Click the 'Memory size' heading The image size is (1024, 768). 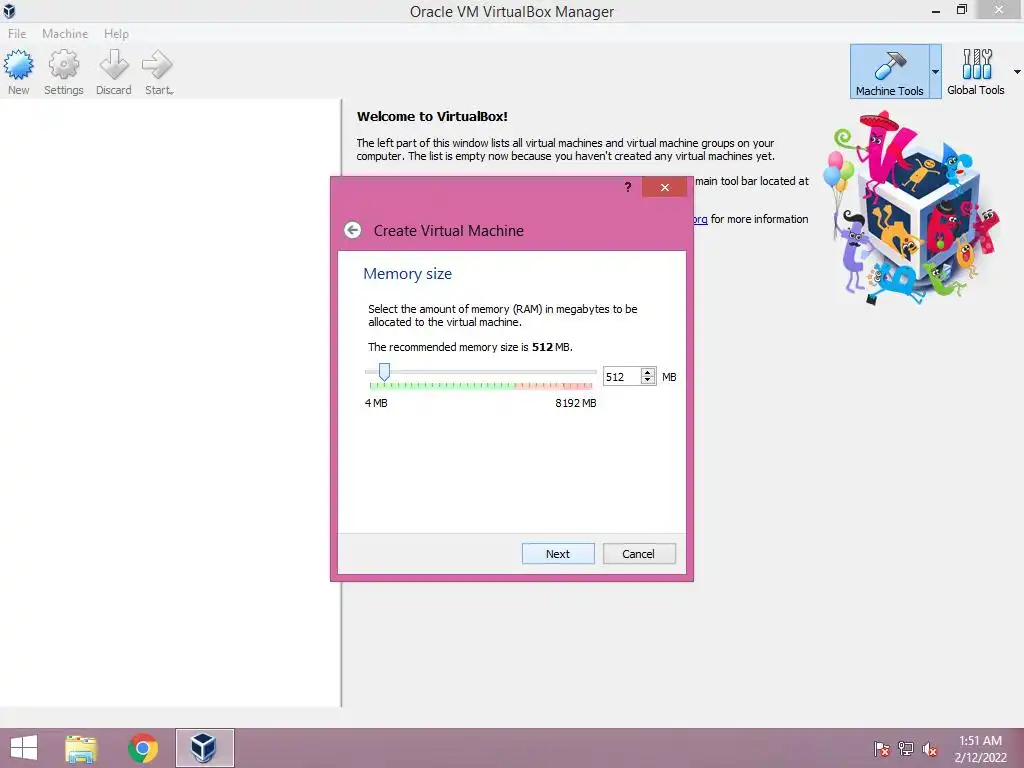[408, 274]
